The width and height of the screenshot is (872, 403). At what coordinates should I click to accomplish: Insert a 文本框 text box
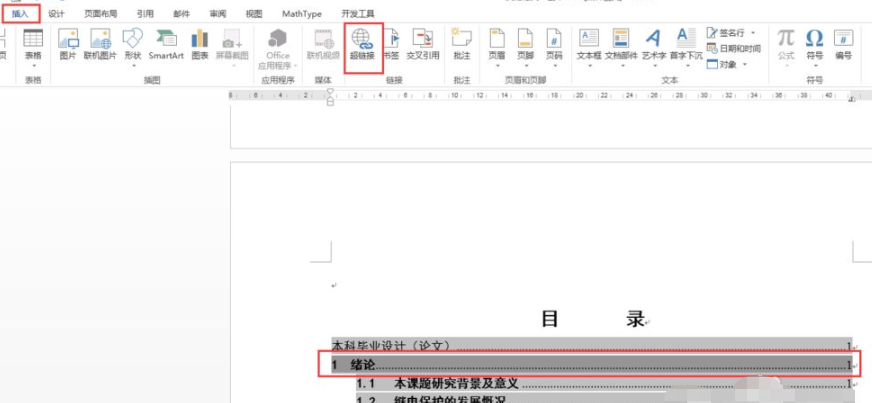tap(589, 38)
